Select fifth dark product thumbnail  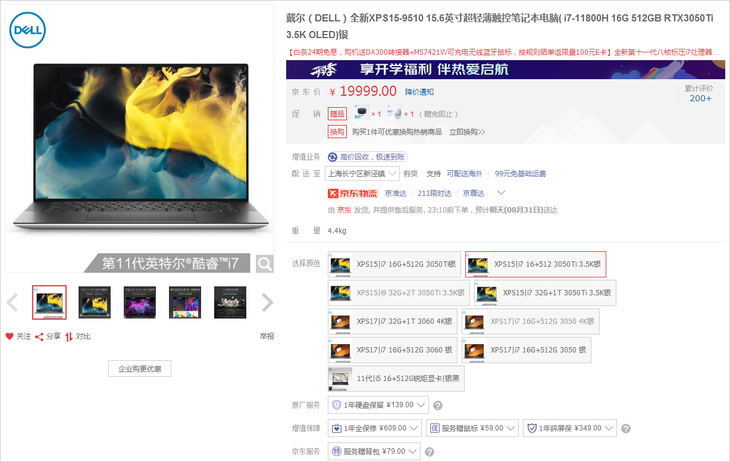pyautogui.click(x=230, y=302)
